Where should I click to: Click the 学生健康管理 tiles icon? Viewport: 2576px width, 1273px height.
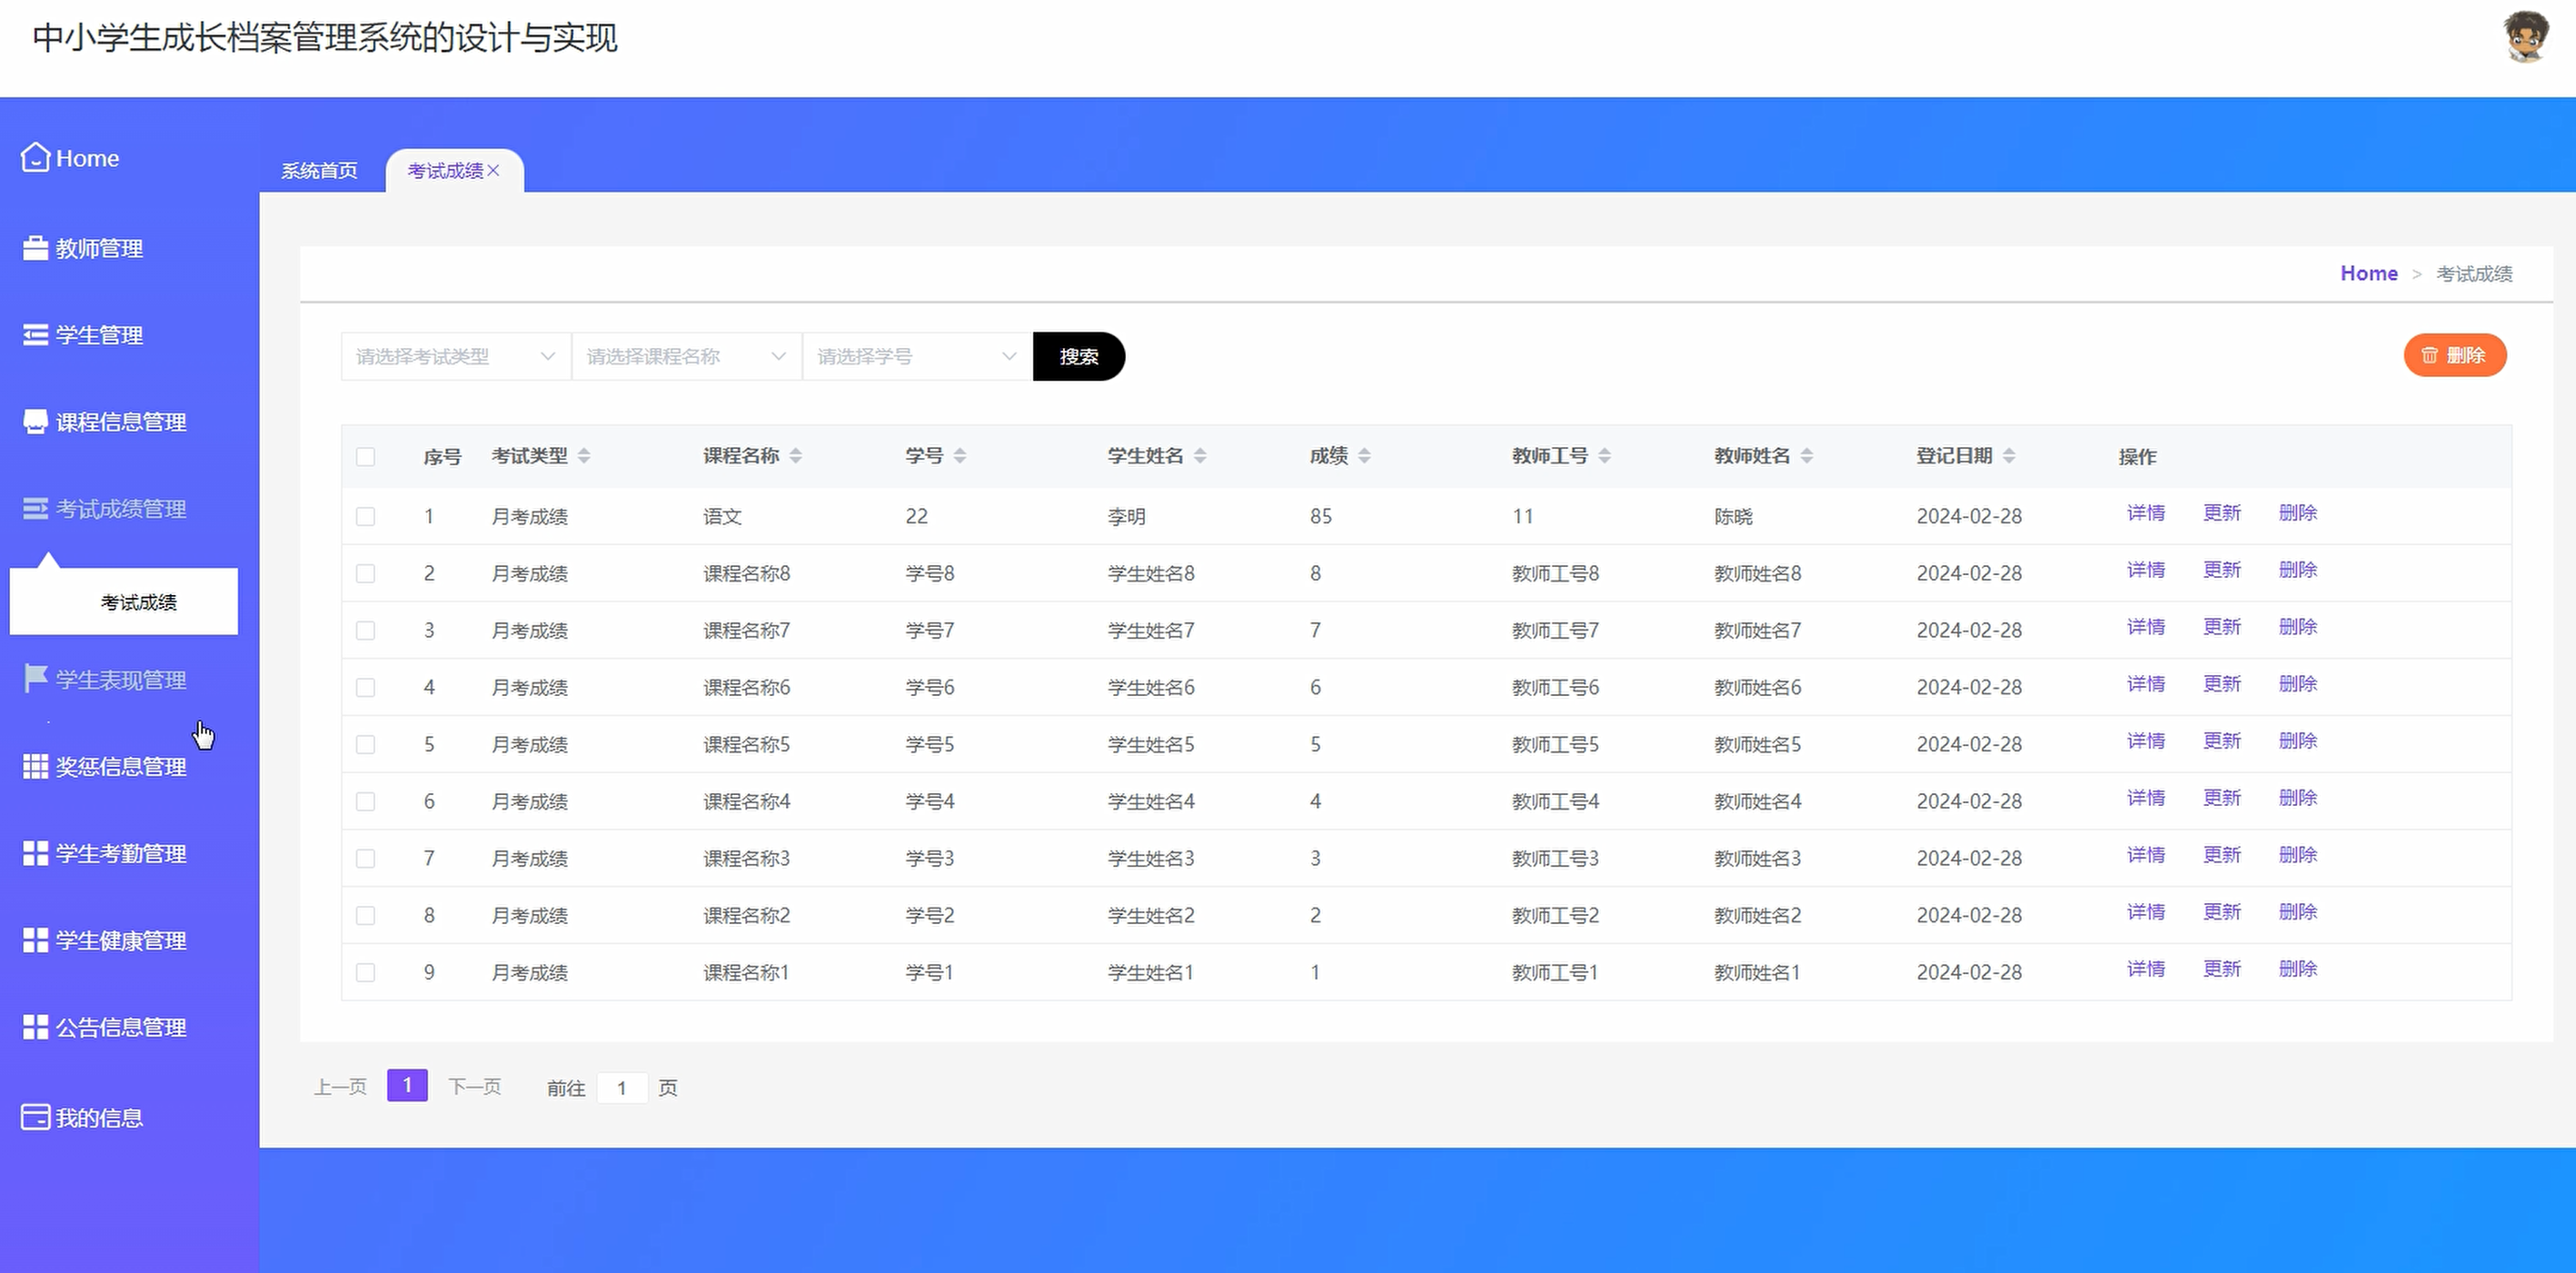point(35,940)
